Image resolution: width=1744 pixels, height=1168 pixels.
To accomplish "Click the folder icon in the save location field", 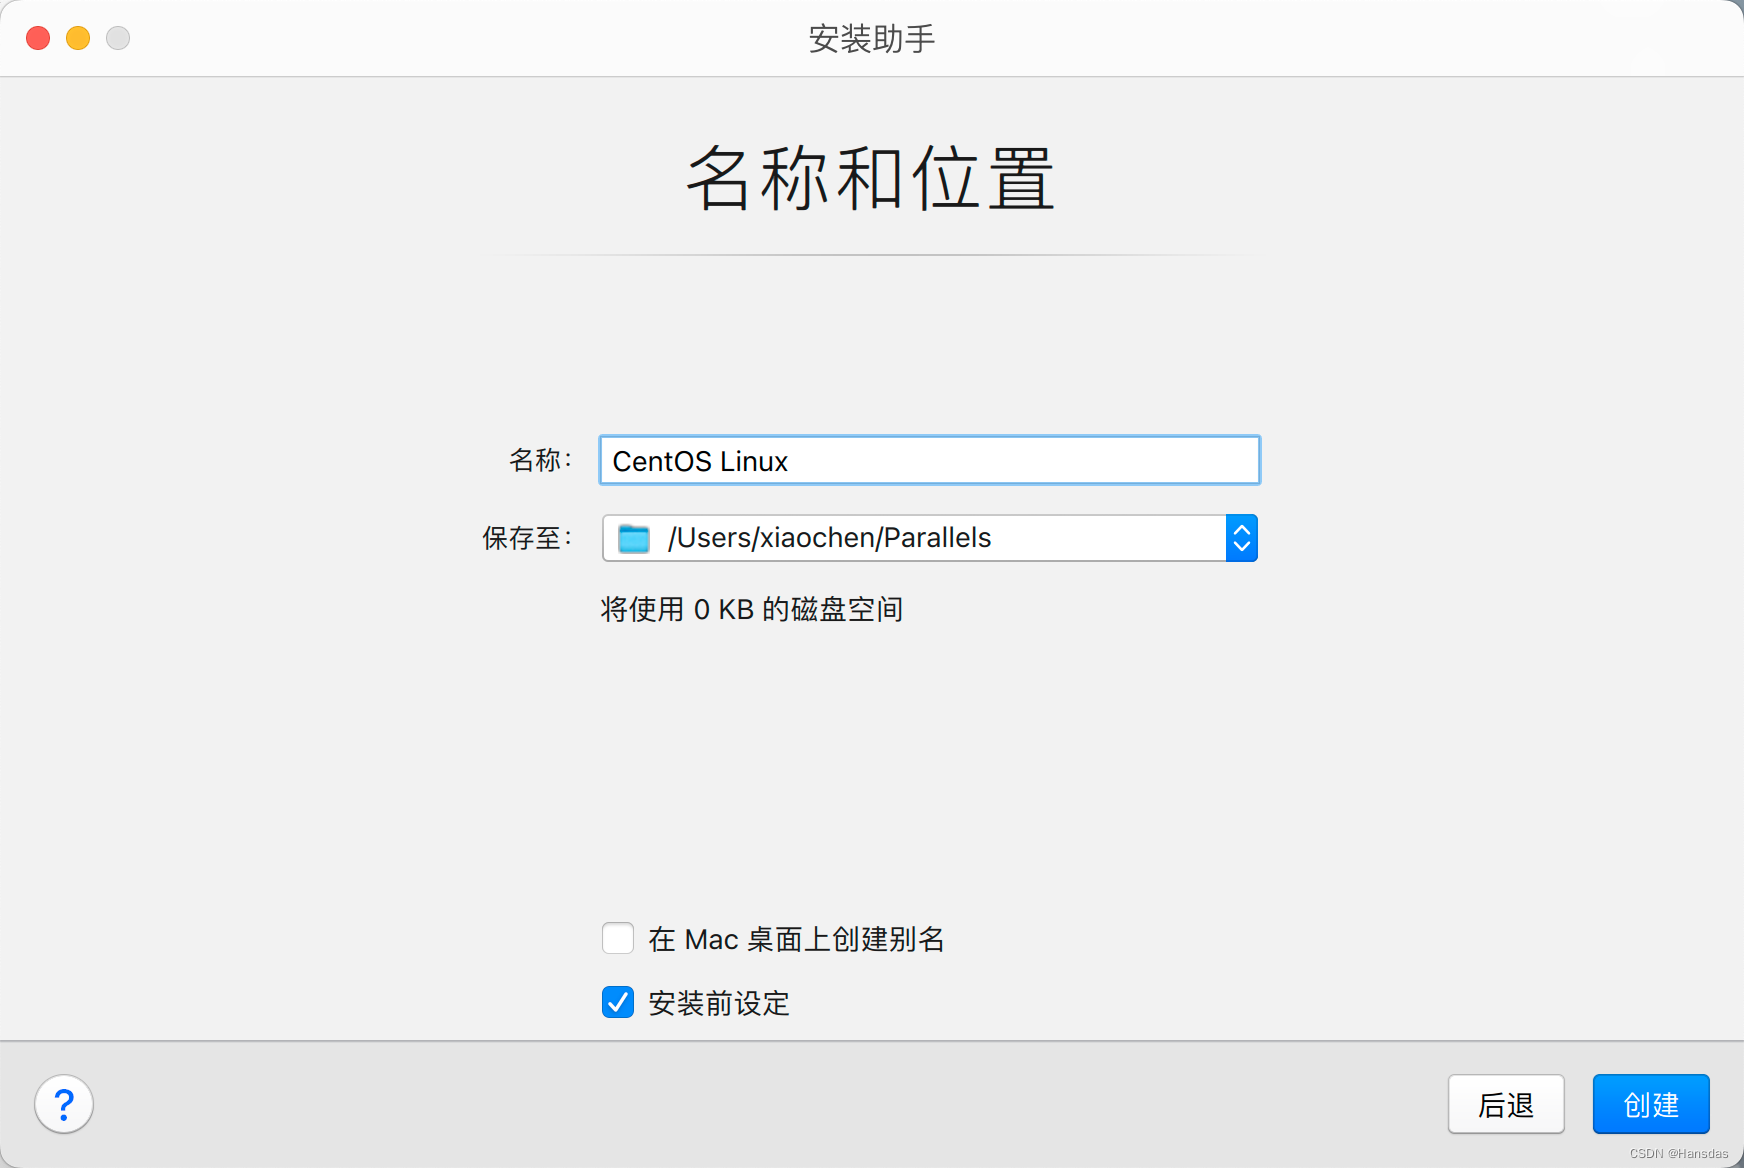I will (x=634, y=539).
